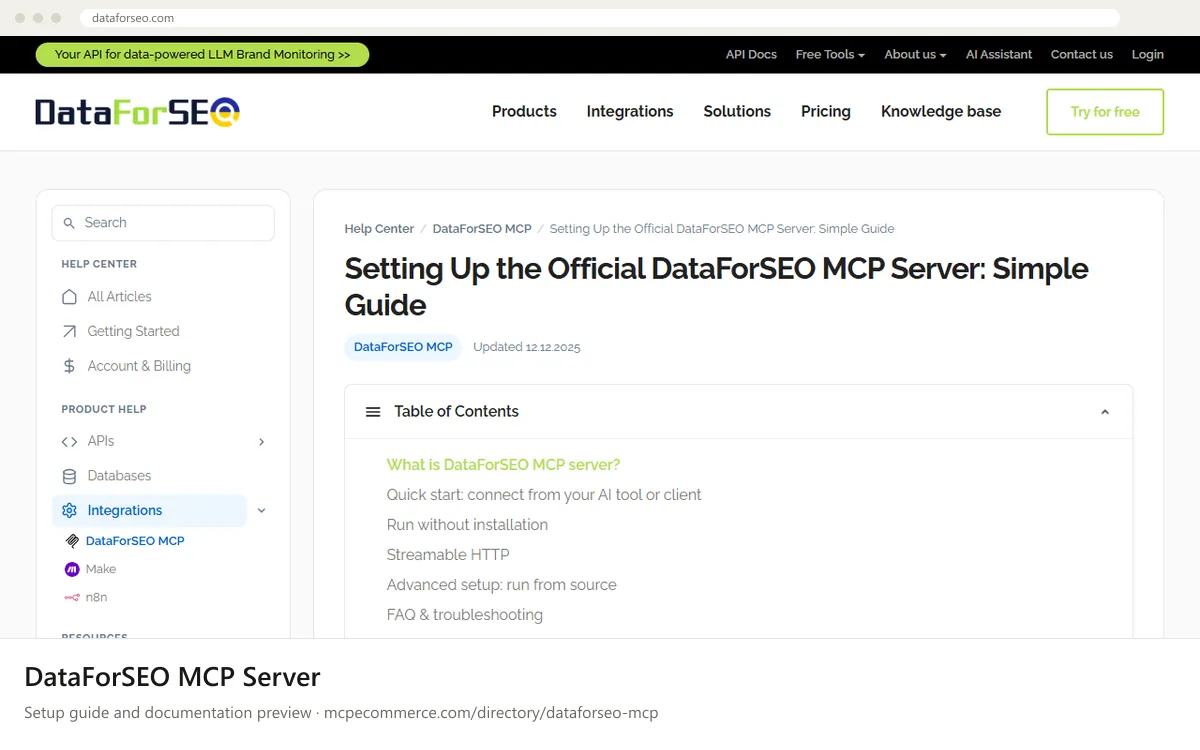Select APIs in sidebar
Image resolution: width=1200 pixels, height=750 pixels.
101,441
